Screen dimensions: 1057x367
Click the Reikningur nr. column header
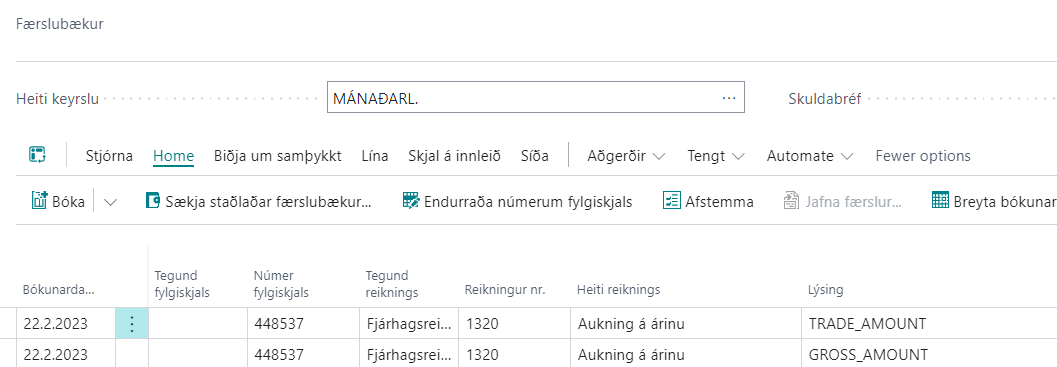(x=505, y=290)
